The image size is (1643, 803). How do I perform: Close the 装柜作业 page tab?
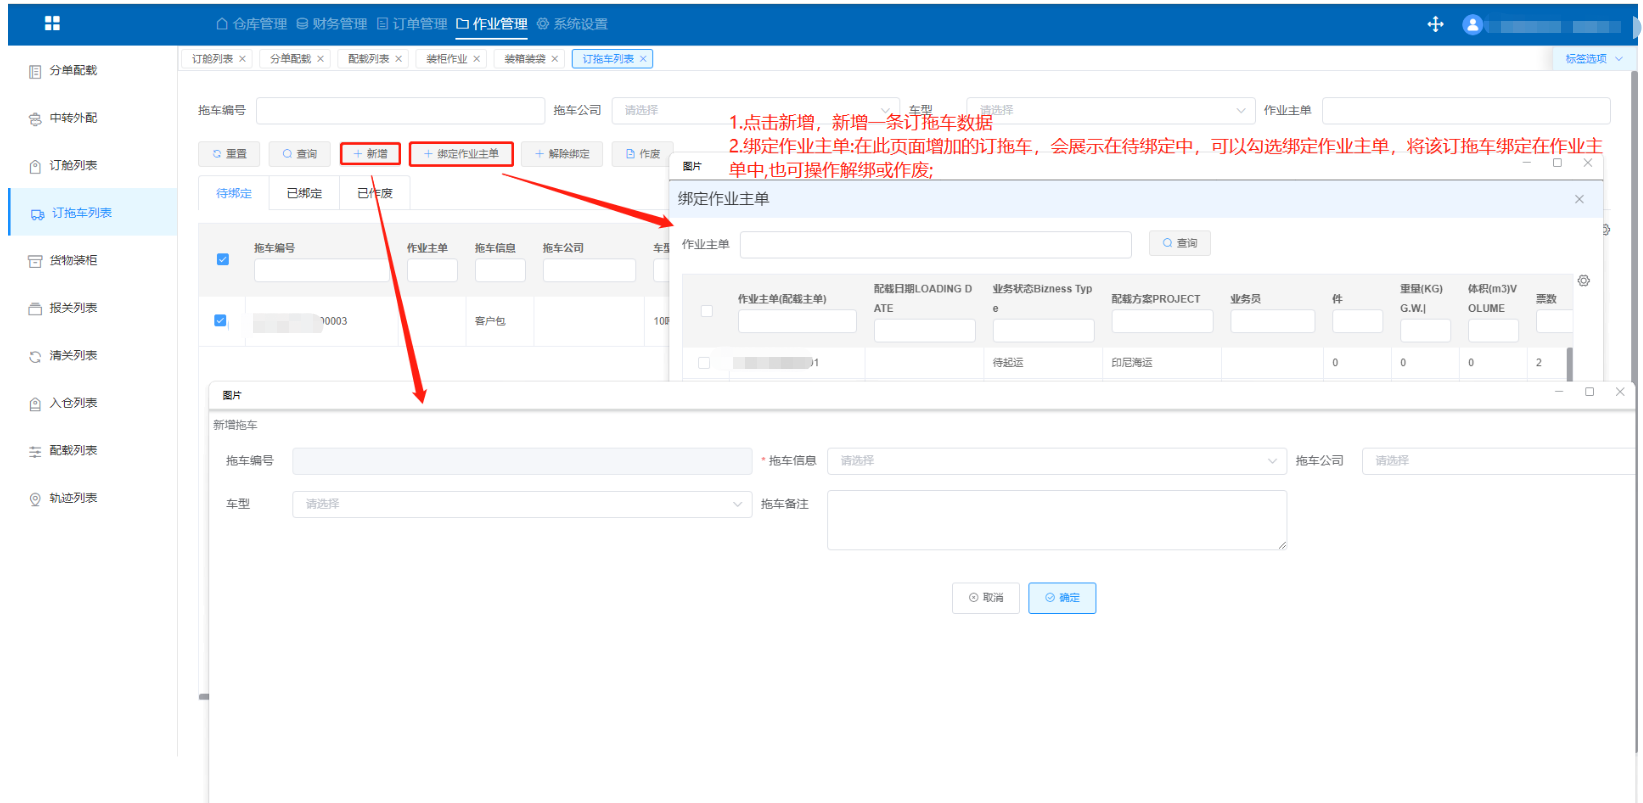pyautogui.click(x=476, y=59)
